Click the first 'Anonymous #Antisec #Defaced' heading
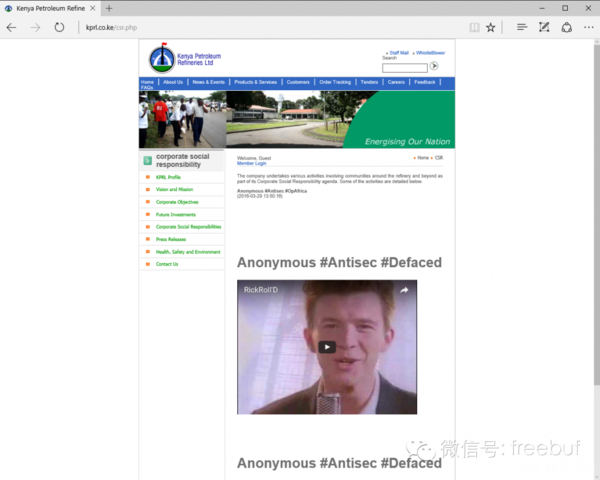This screenshot has width=600, height=480. coord(339,263)
